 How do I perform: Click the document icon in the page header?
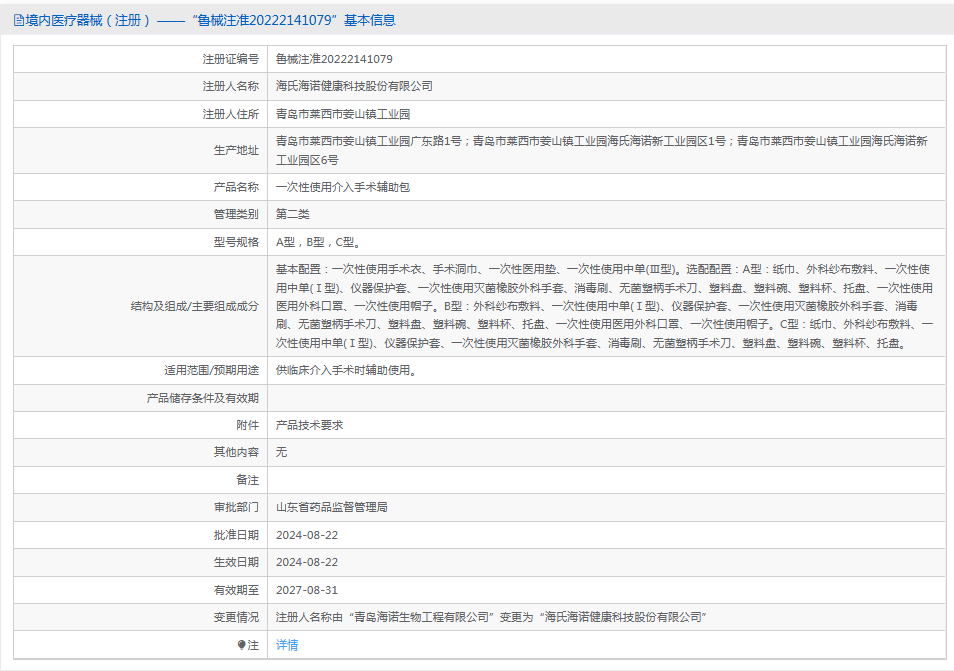[19, 21]
